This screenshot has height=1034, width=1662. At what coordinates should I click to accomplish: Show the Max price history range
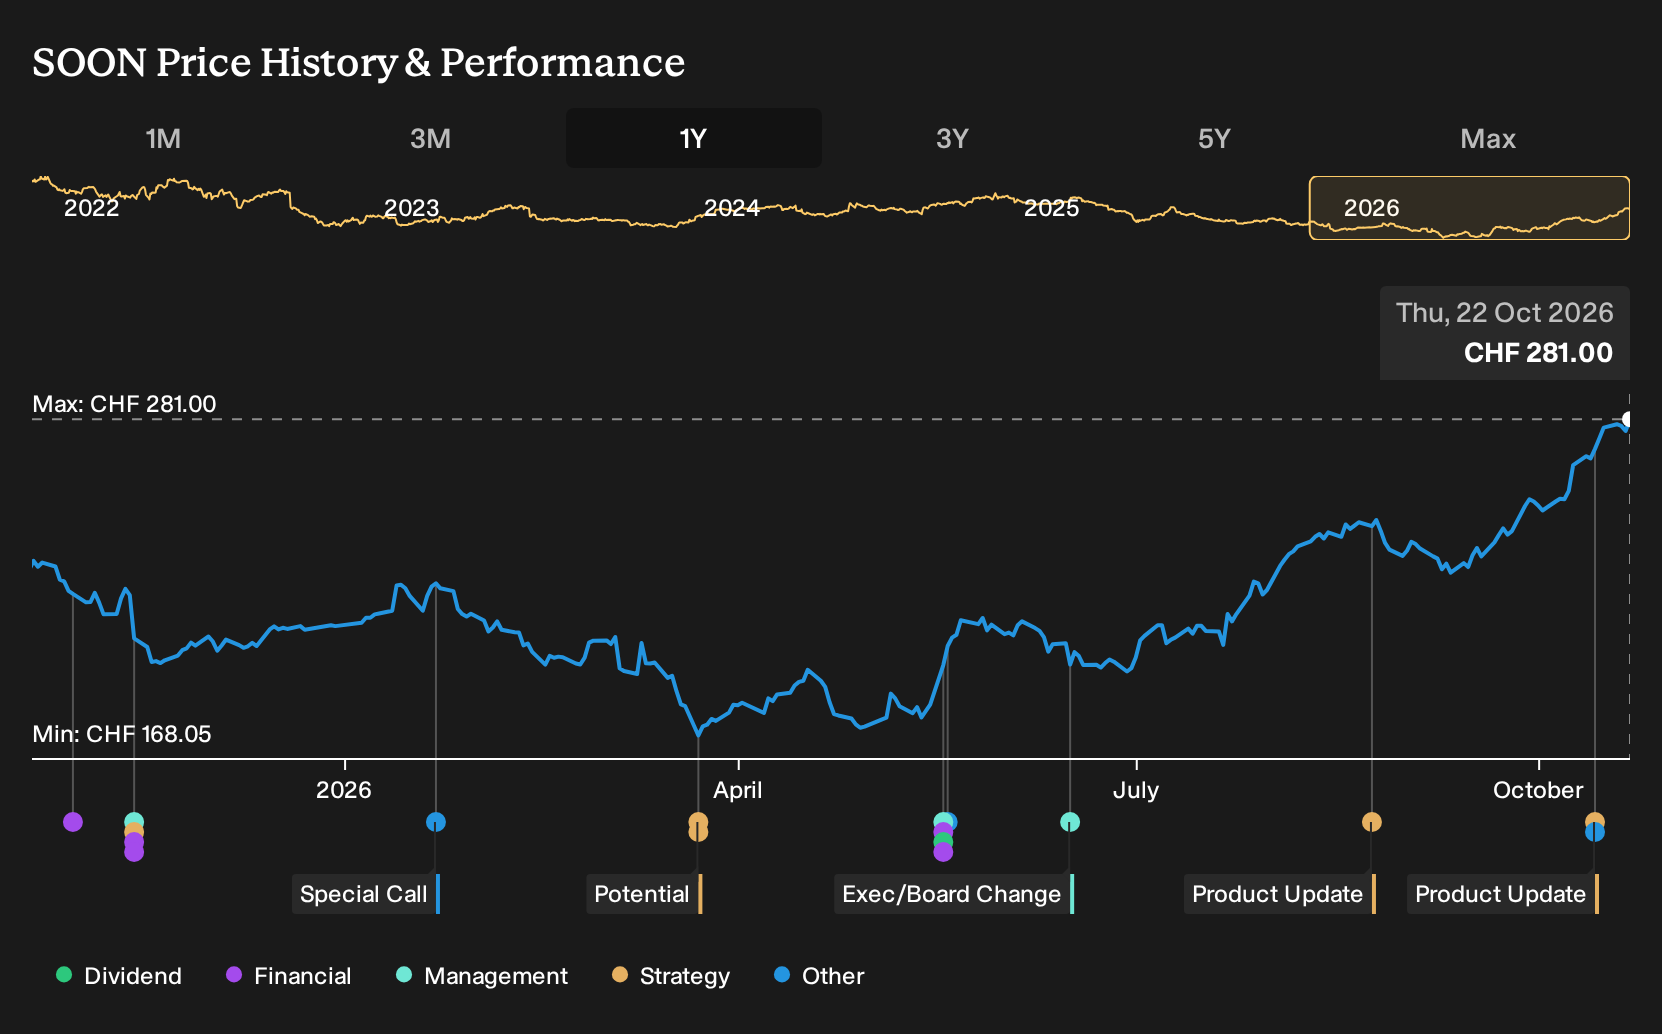tap(1488, 138)
